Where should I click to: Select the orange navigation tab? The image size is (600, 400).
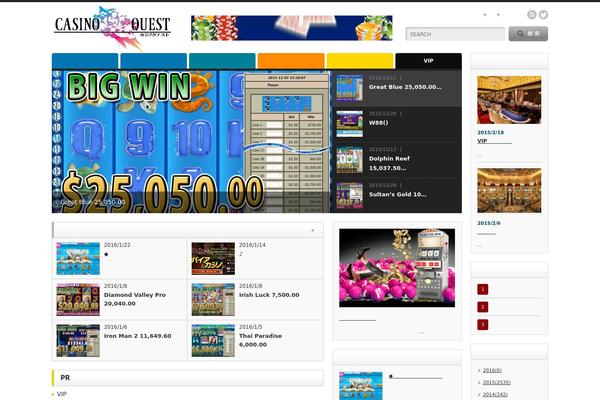[291, 61]
